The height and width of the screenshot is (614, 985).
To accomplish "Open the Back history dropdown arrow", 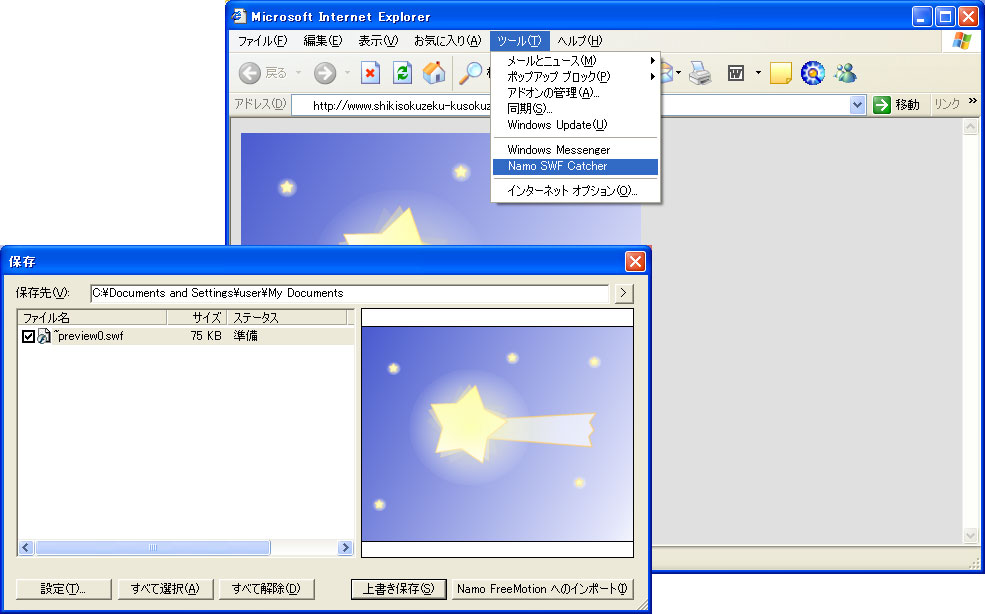I will 298,73.
